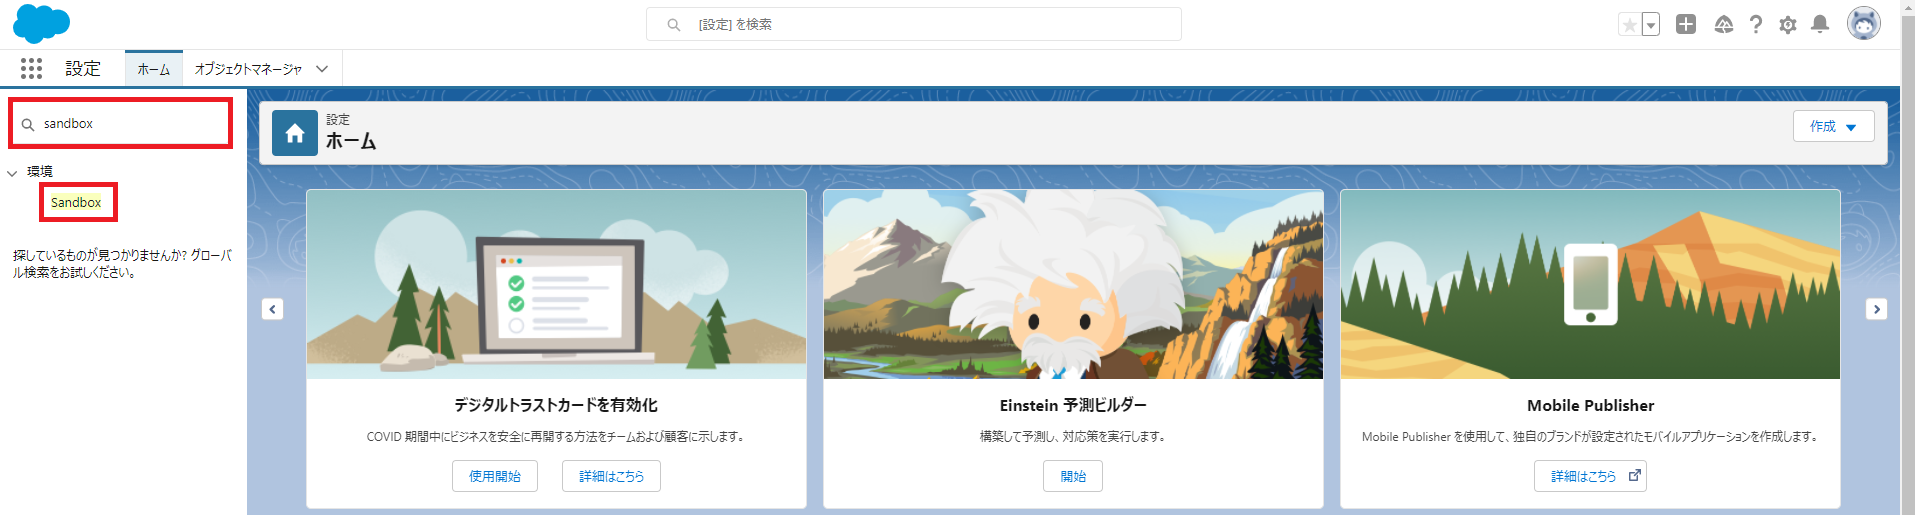Image resolution: width=1915 pixels, height=515 pixels.
Task: Click the Mobile Publisher heading
Action: click(x=1590, y=405)
